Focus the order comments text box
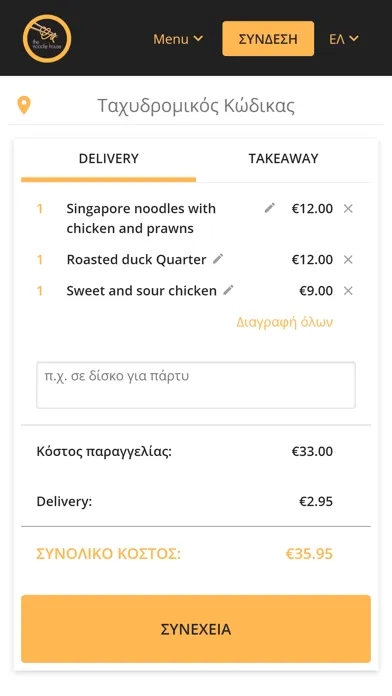 click(x=196, y=385)
